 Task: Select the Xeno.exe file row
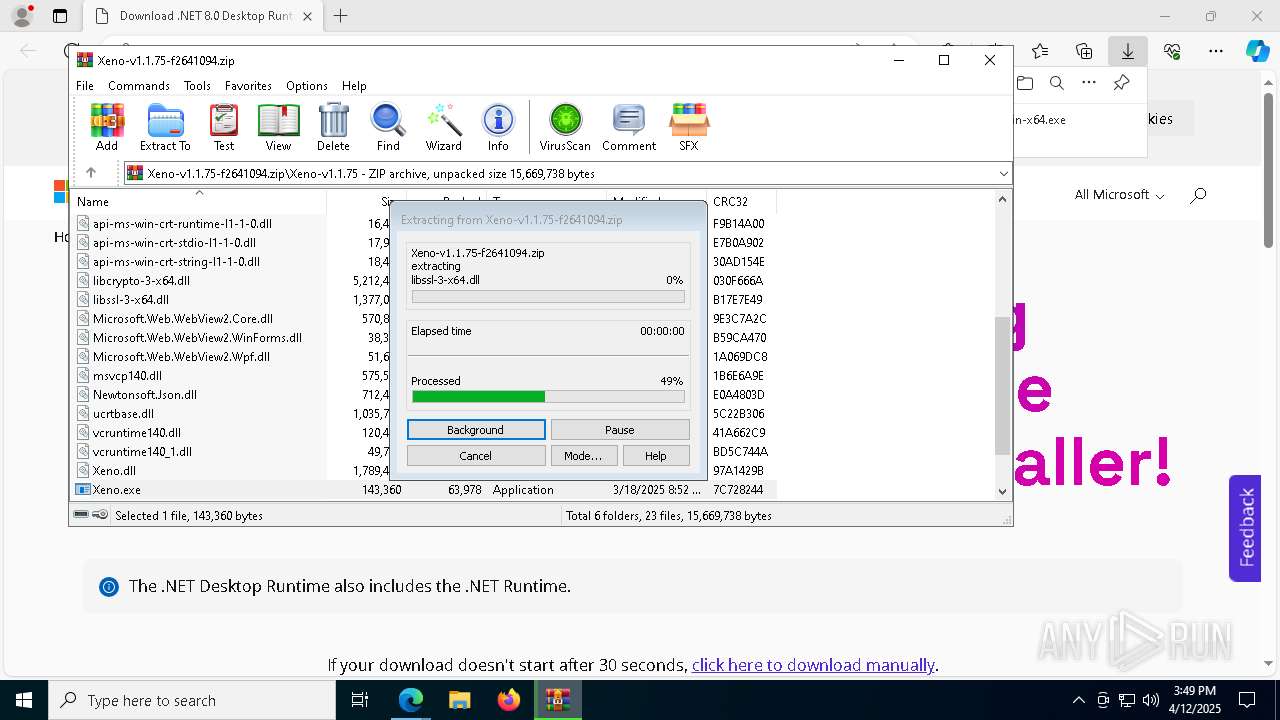pos(425,490)
